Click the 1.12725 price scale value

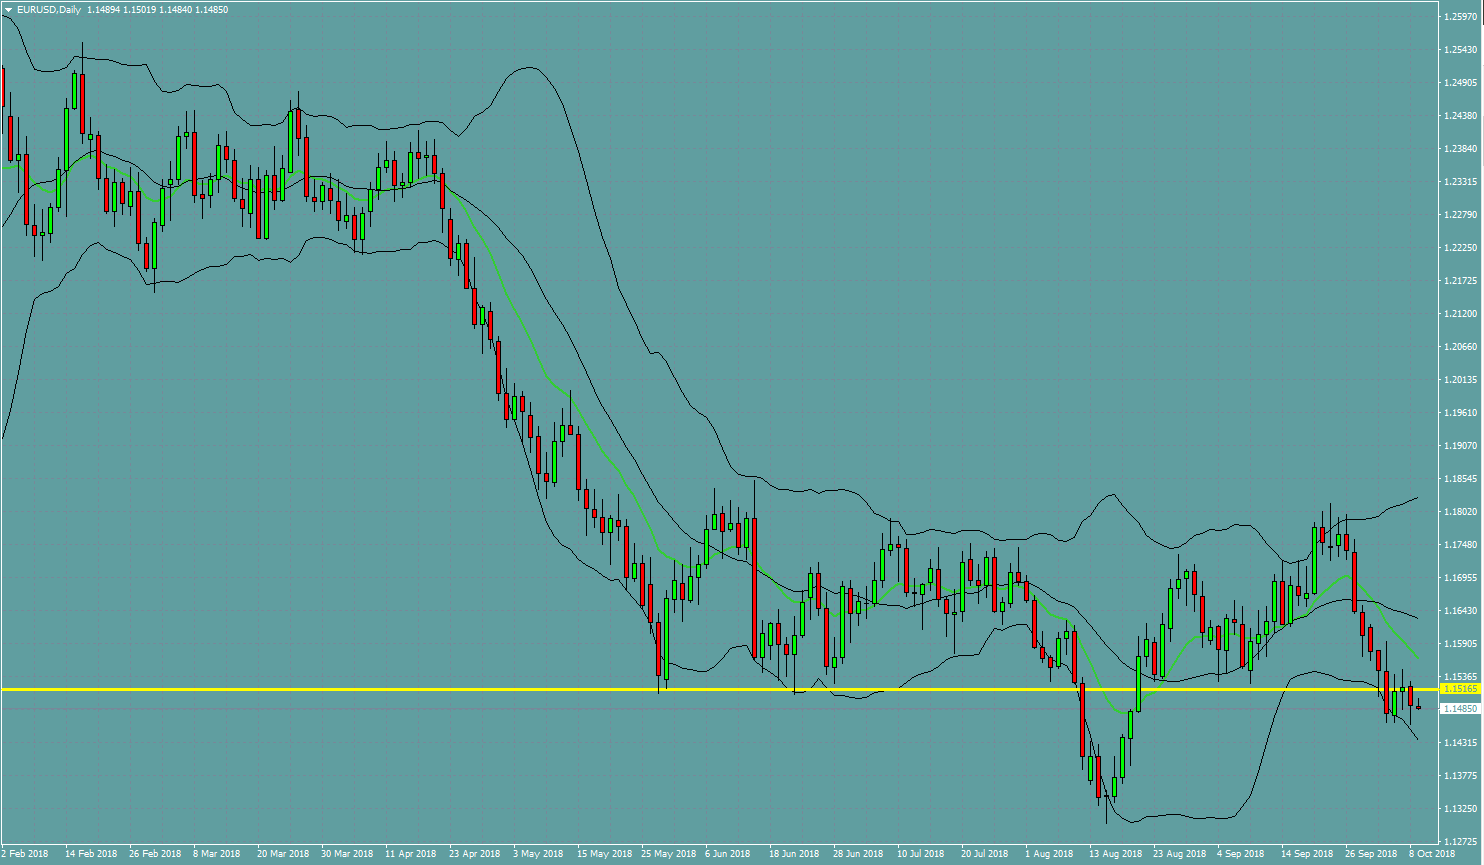(x=1461, y=842)
